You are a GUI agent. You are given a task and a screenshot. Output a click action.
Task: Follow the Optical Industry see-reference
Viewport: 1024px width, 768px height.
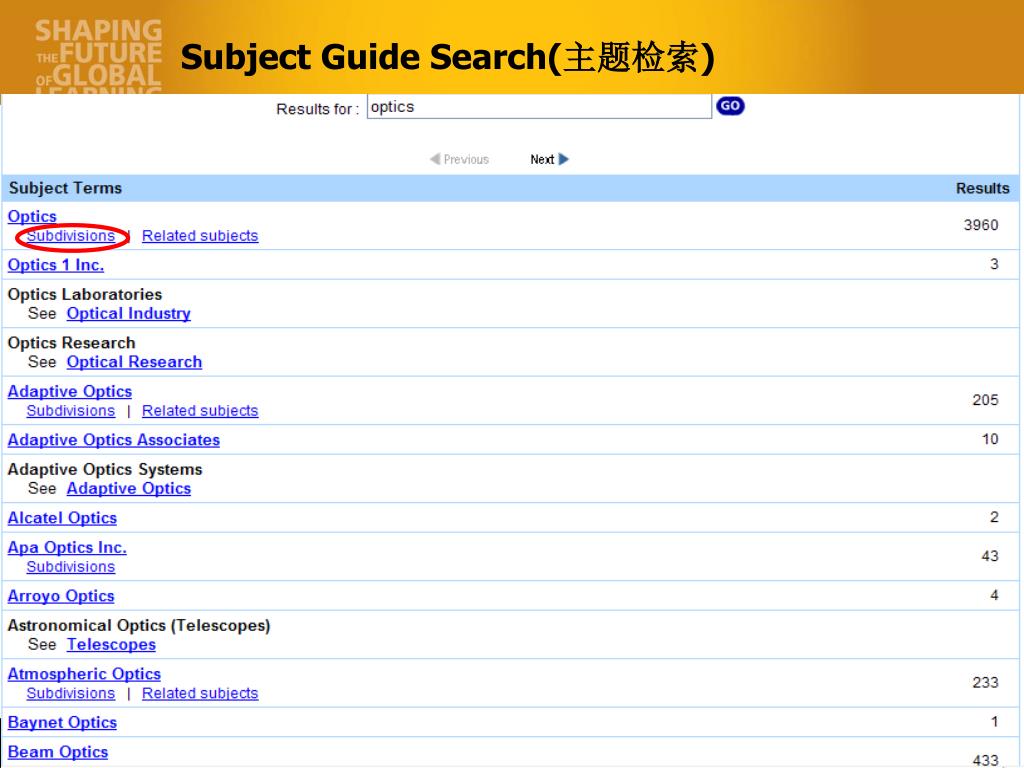(x=129, y=313)
